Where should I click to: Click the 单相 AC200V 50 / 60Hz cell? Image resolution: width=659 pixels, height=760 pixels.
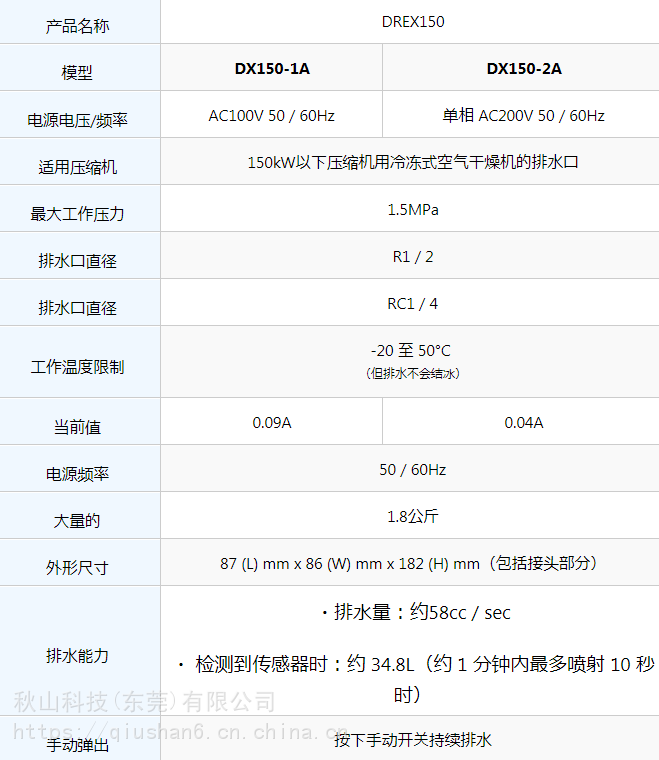click(x=523, y=116)
